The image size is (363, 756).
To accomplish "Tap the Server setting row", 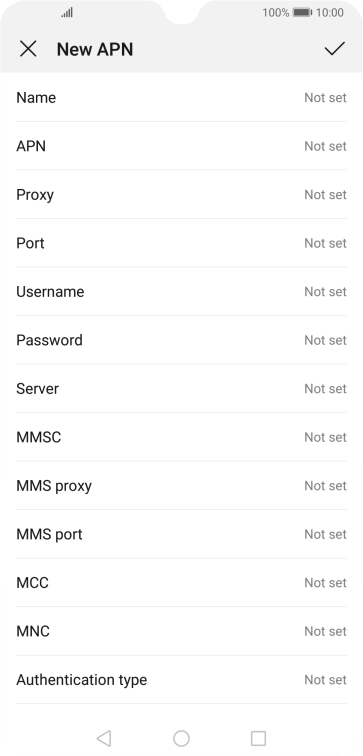I will coord(181,389).
